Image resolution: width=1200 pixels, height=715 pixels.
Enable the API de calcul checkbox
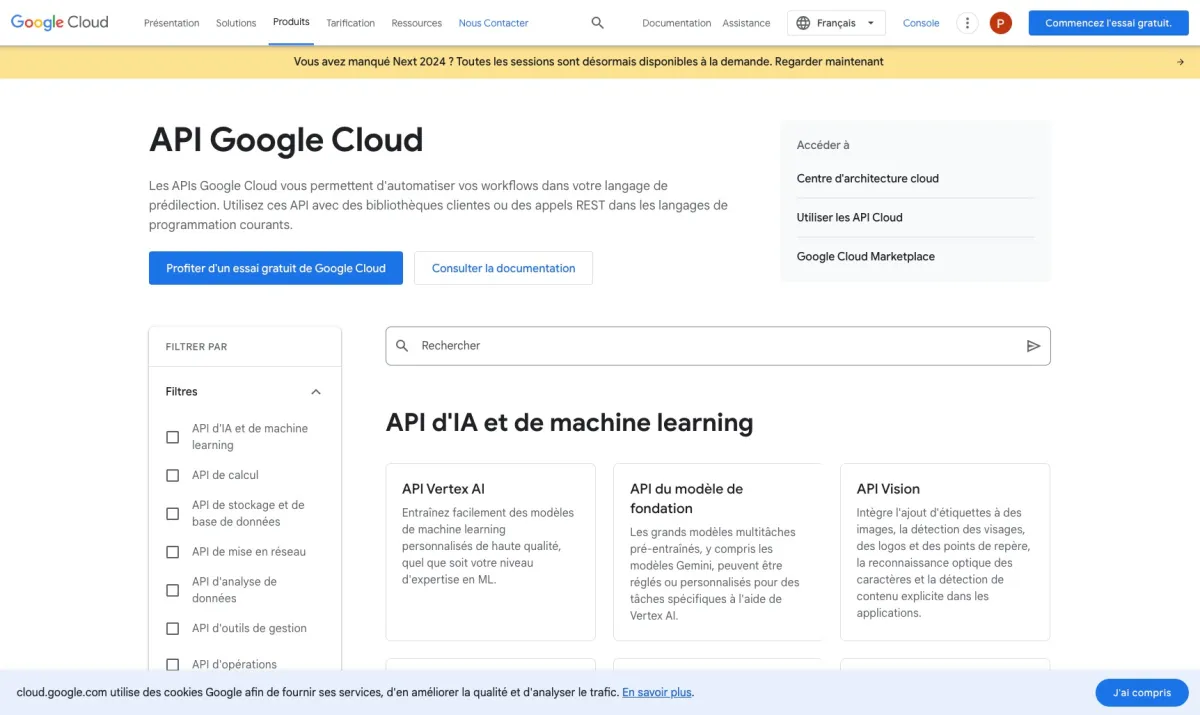pos(173,475)
